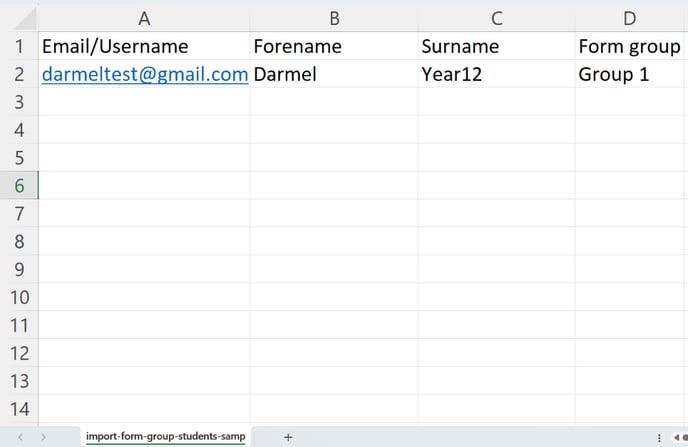The width and height of the screenshot is (688, 447).
Task: Select the Form group header cell
Action: coord(630,46)
